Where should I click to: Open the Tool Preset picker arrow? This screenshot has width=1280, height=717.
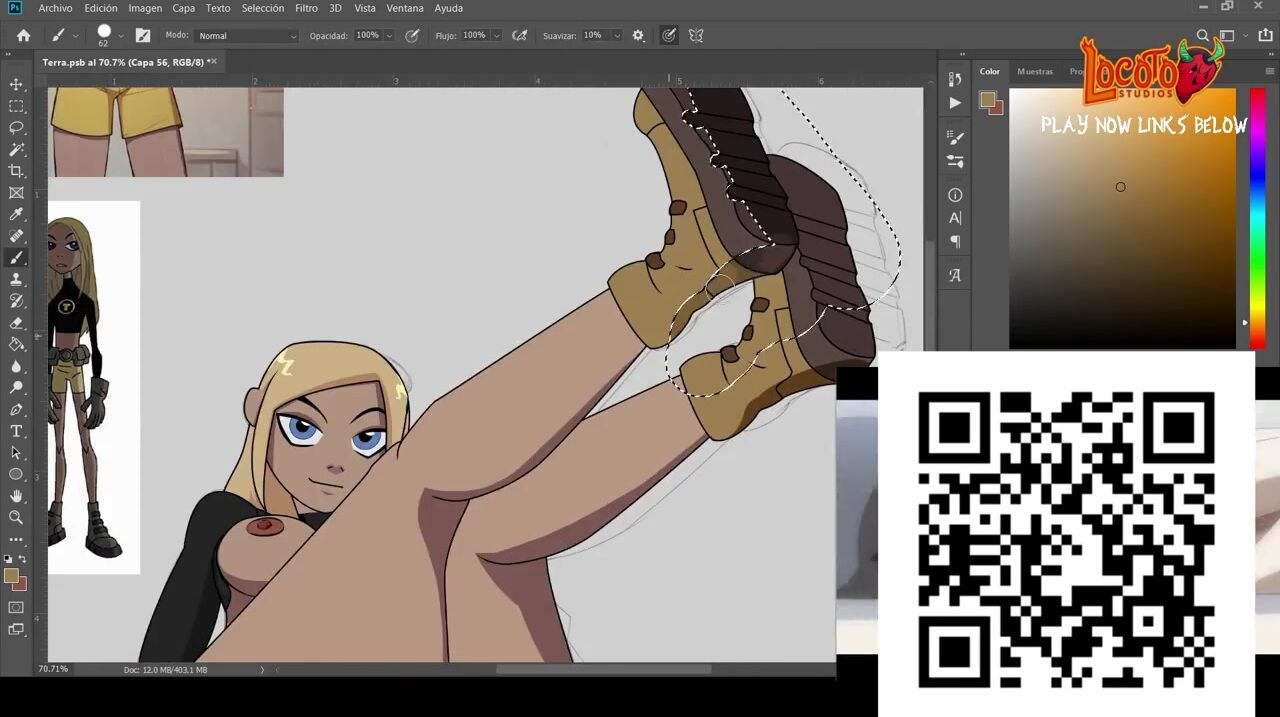pyautogui.click(x=75, y=36)
